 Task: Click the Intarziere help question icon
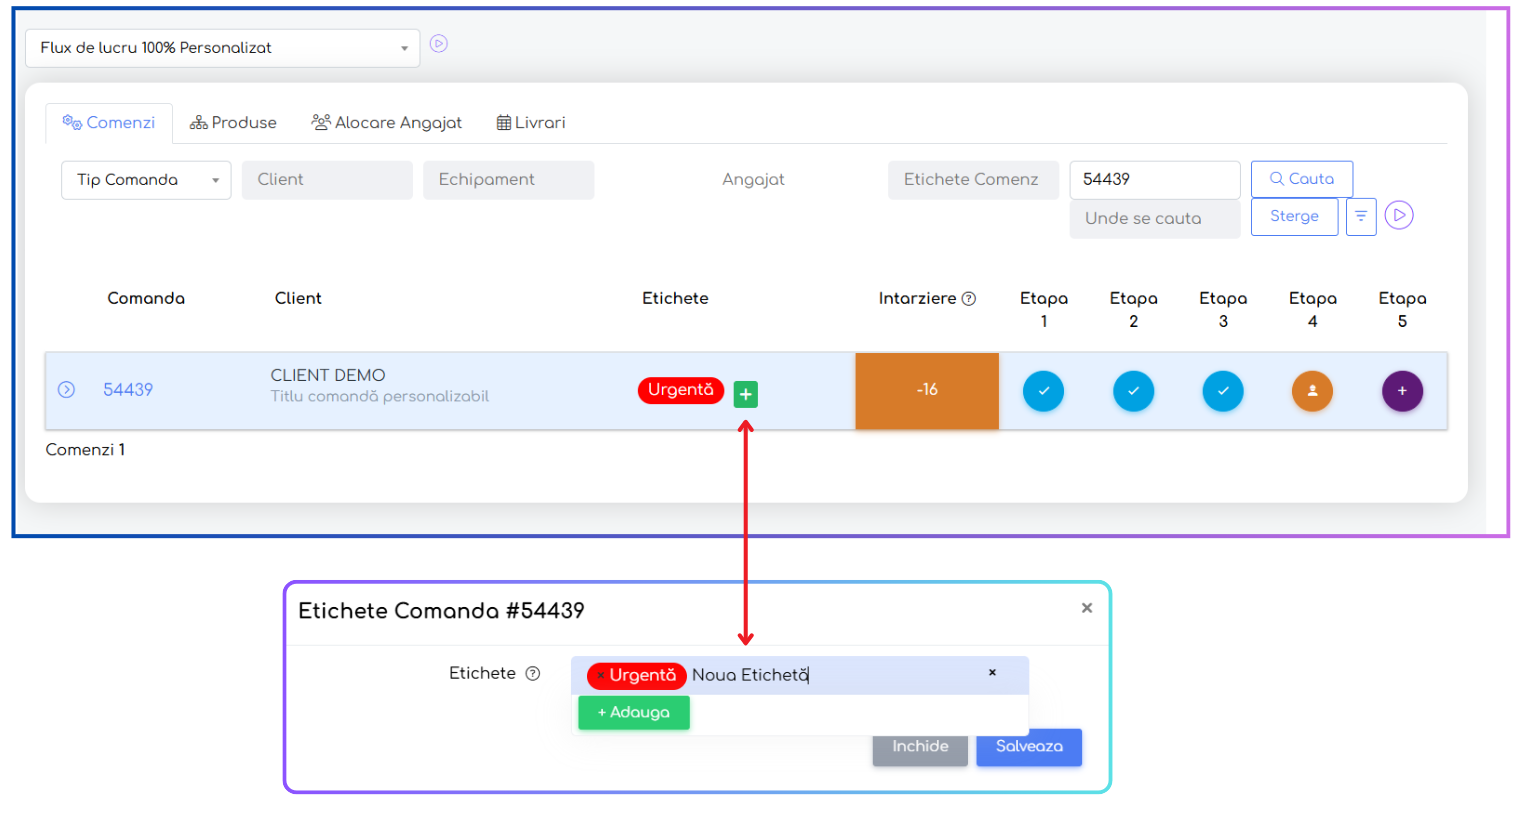point(968,299)
